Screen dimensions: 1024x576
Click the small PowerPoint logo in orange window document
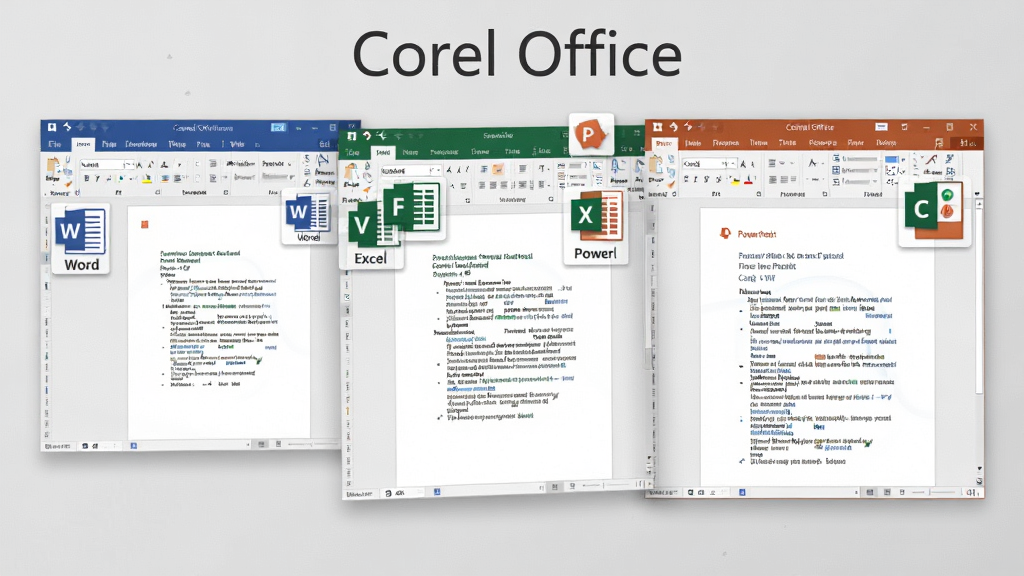[x=725, y=233]
